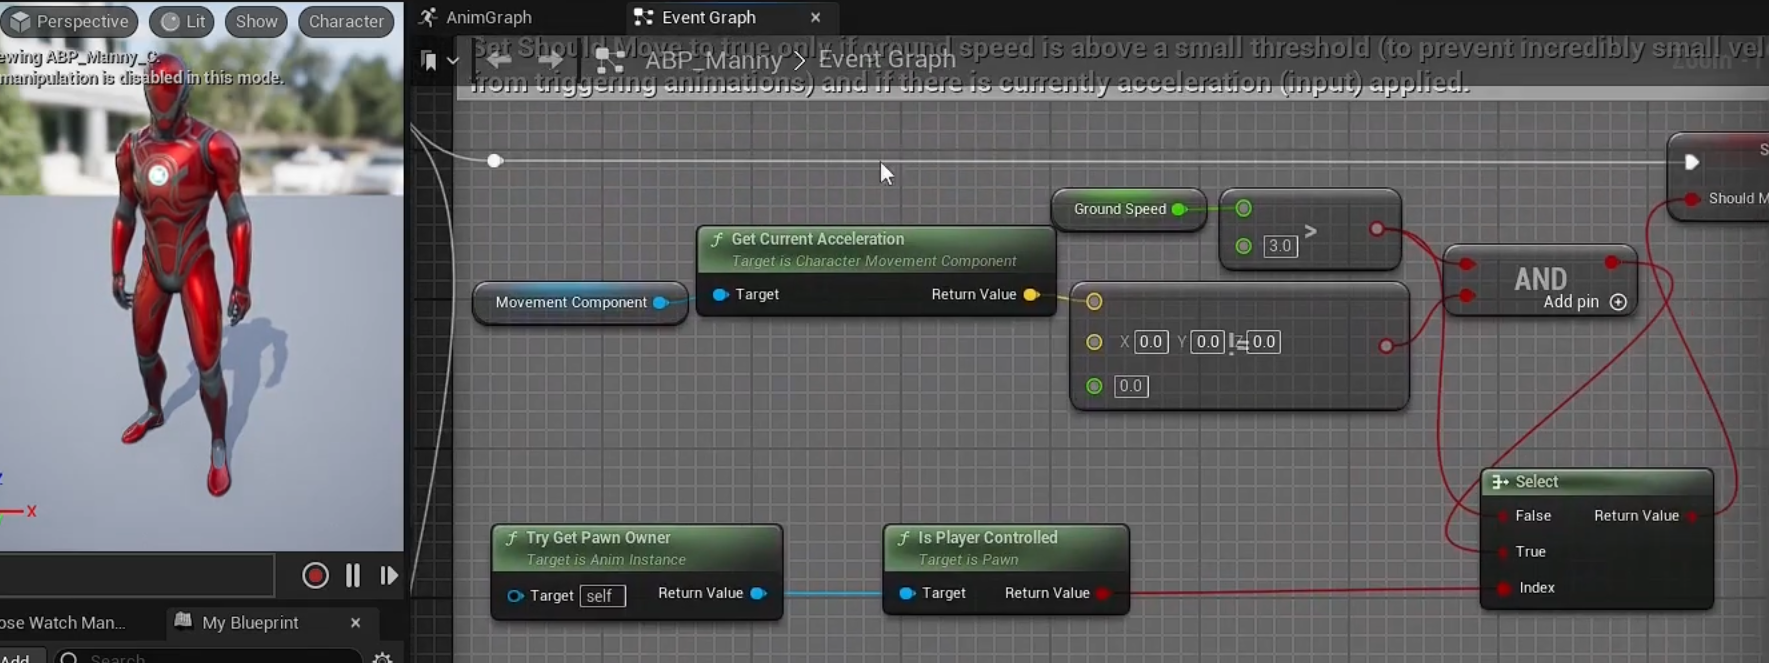Edit the Y 0.0 vector field
This screenshot has height=663, width=1769.
point(1208,342)
